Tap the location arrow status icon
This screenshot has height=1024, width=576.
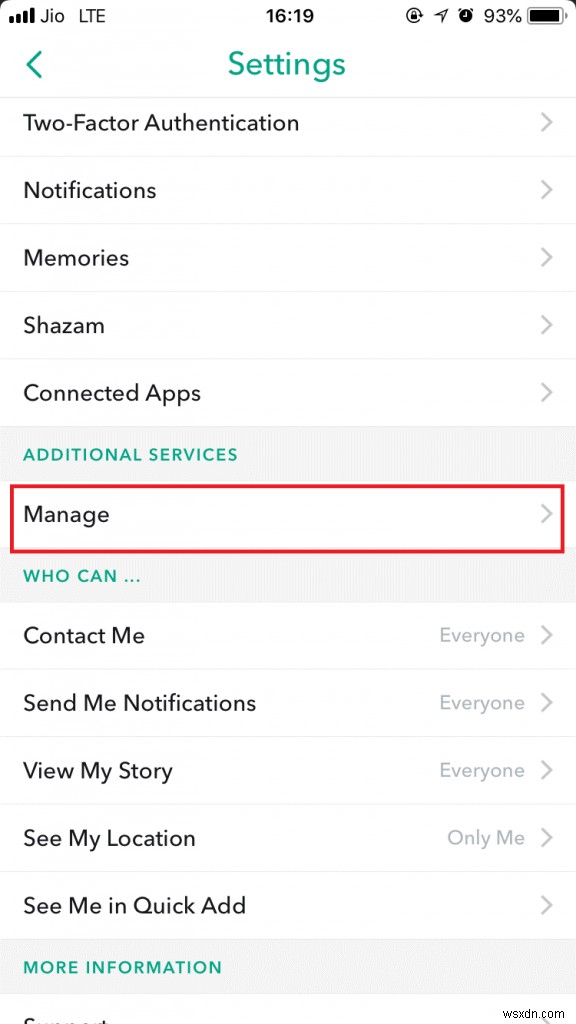440,16
